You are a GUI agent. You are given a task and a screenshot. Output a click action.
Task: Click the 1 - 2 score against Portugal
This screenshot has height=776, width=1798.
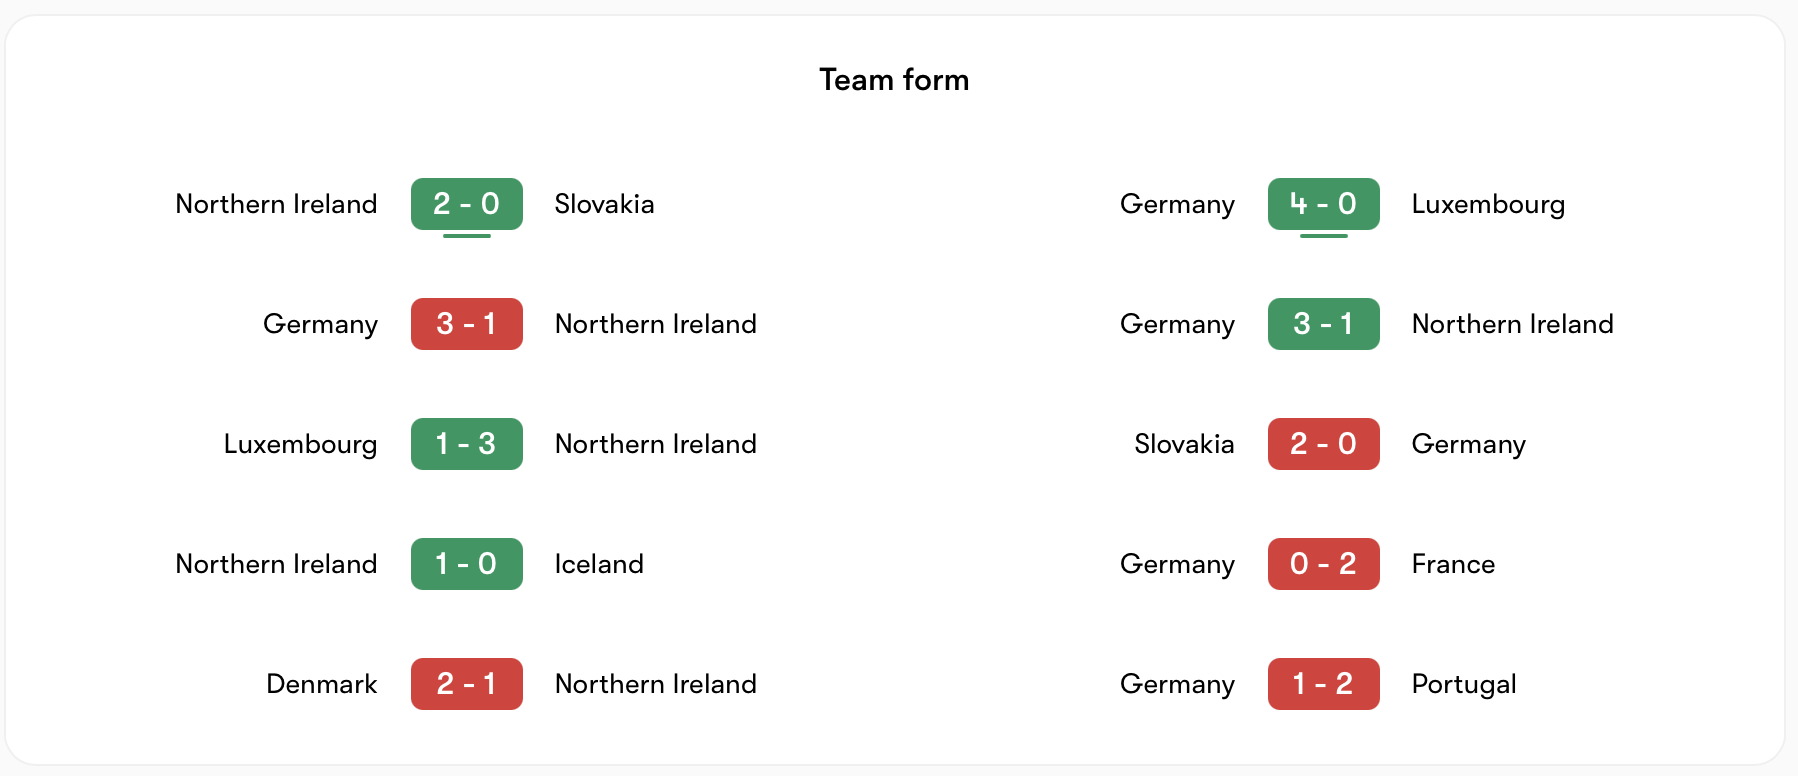click(1323, 684)
